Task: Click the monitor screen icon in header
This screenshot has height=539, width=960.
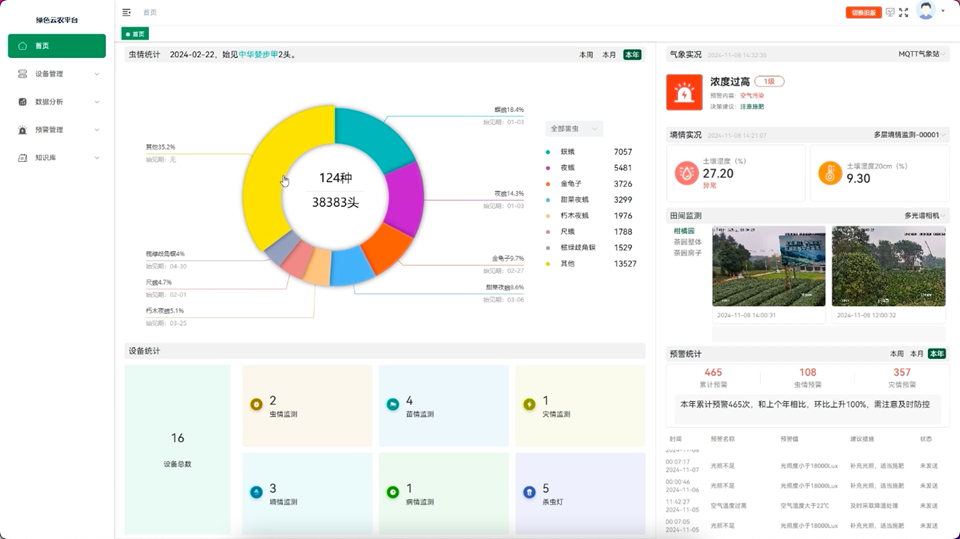Action: (x=890, y=13)
